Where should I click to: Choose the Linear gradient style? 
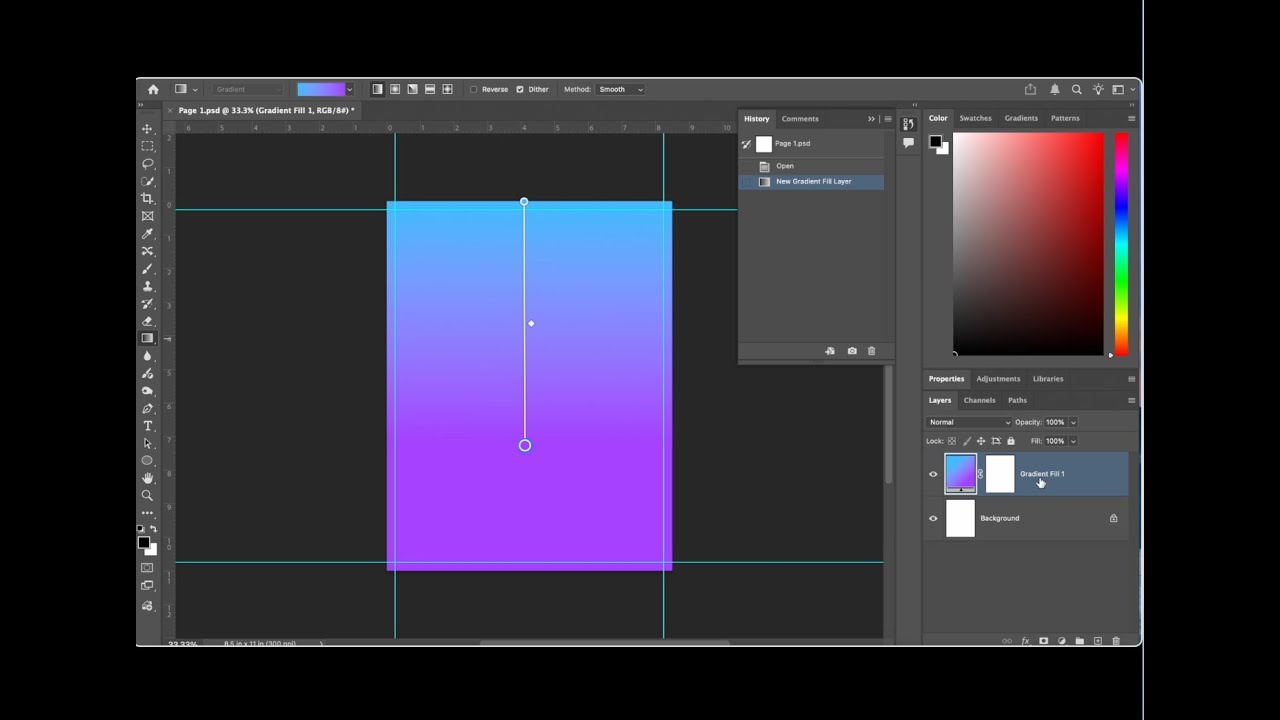click(377, 89)
